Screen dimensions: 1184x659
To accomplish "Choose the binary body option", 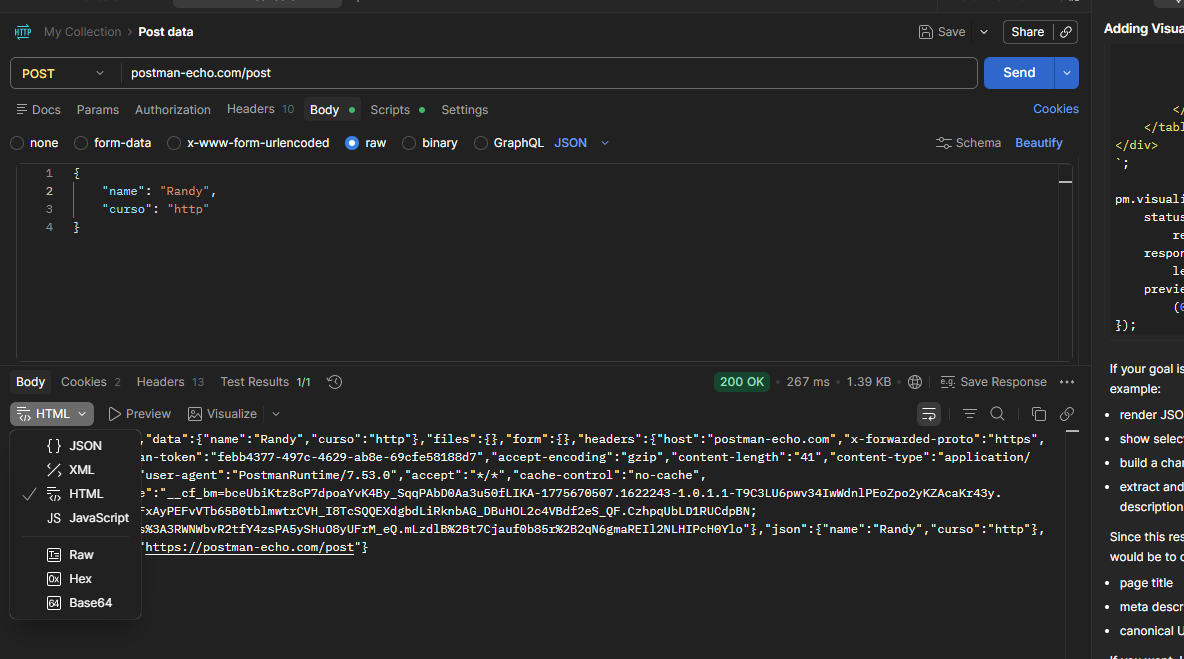I will 409,143.
